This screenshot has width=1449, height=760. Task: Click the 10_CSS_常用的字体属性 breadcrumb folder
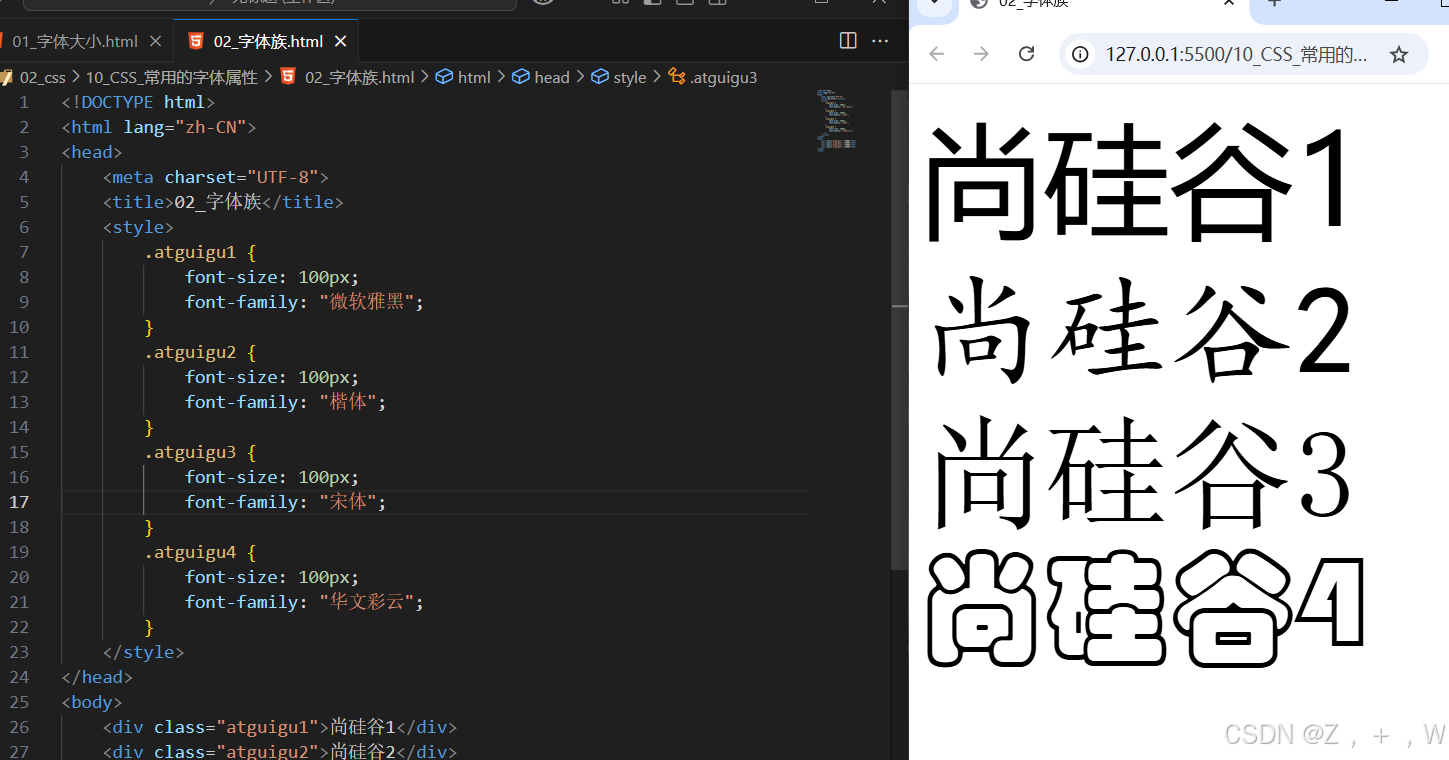click(171, 76)
